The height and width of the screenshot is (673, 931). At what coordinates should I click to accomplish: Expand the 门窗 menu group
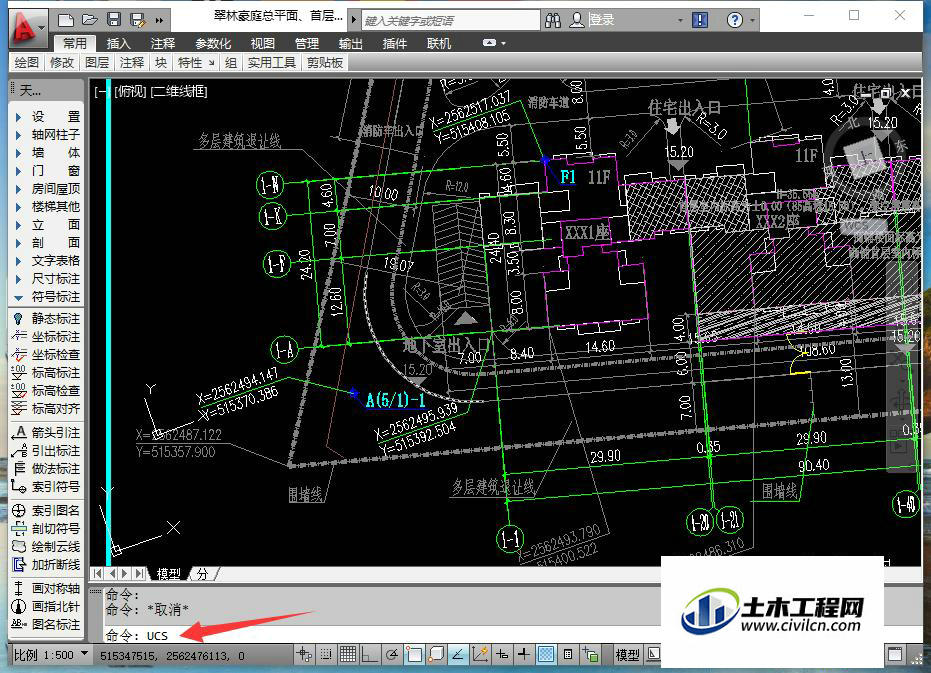tap(47, 171)
